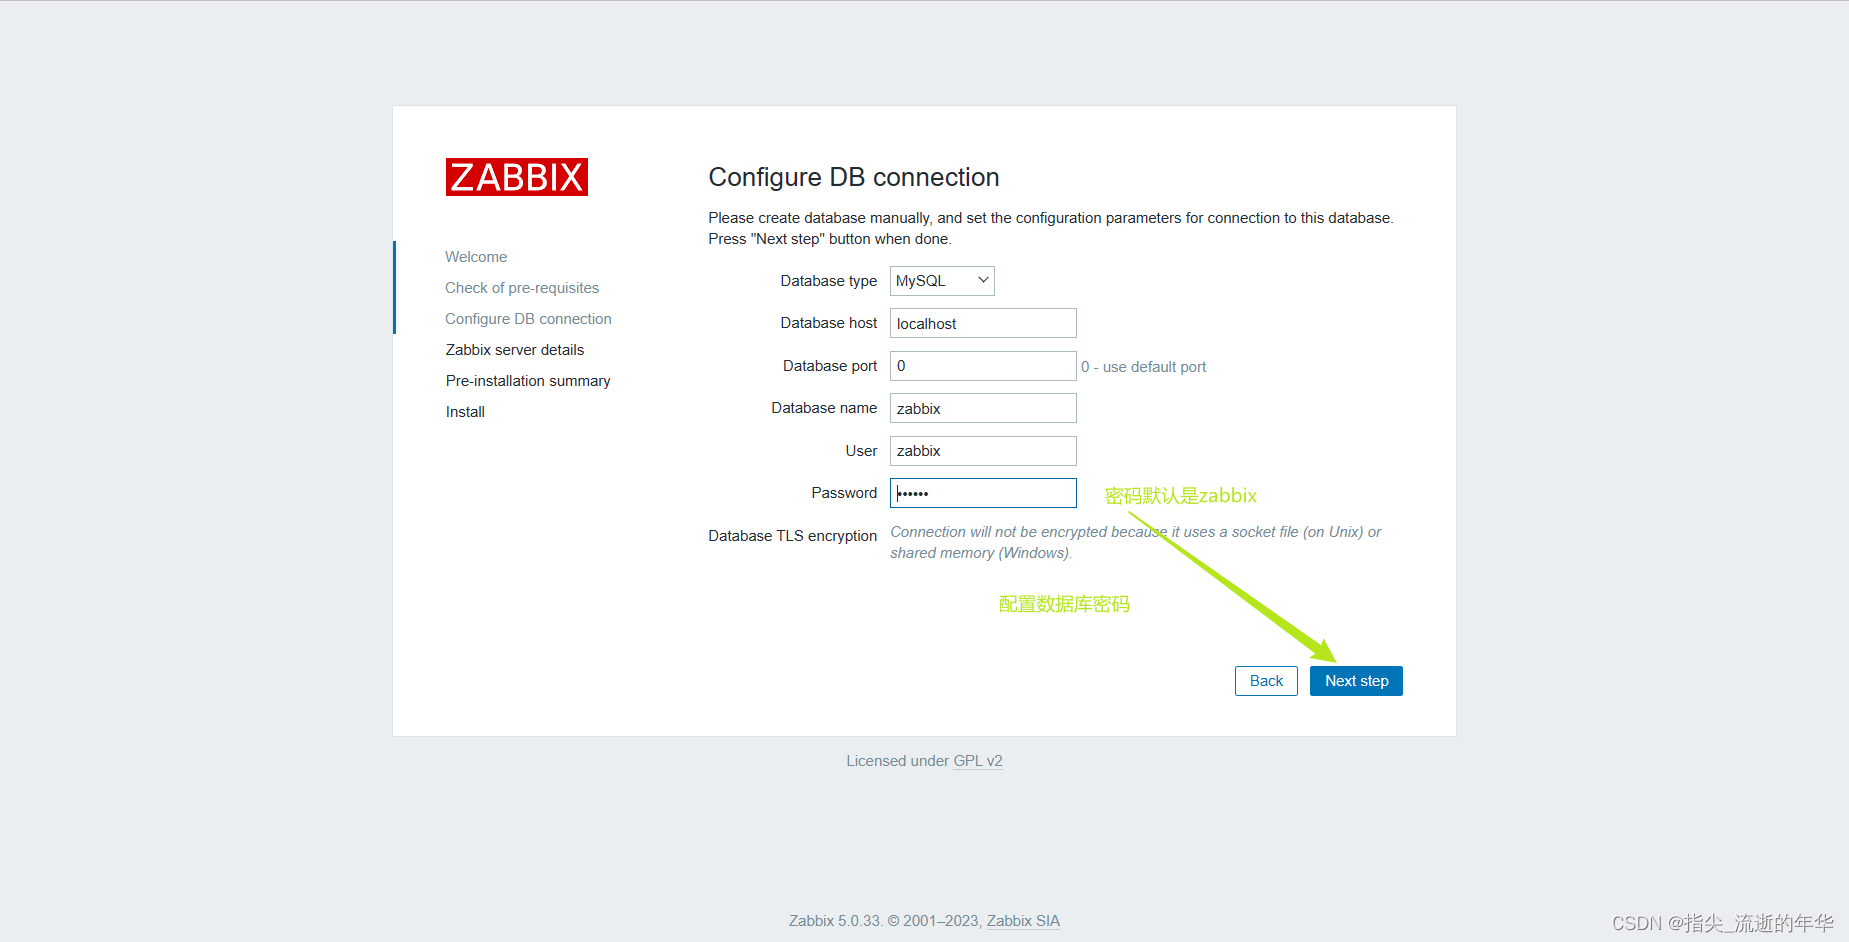Click the '0 - use default port' hint
The height and width of the screenshot is (942, 1849).
[x=1143, y=367]
